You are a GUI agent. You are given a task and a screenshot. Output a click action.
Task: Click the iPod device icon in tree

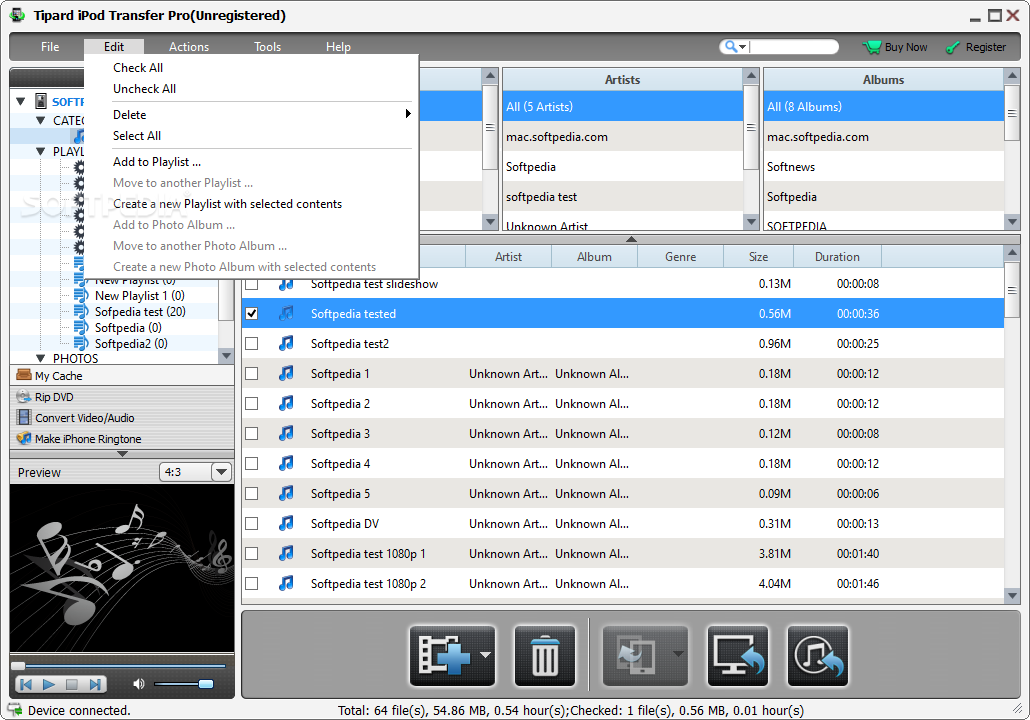pyautogui.click(x=41, y=101)
